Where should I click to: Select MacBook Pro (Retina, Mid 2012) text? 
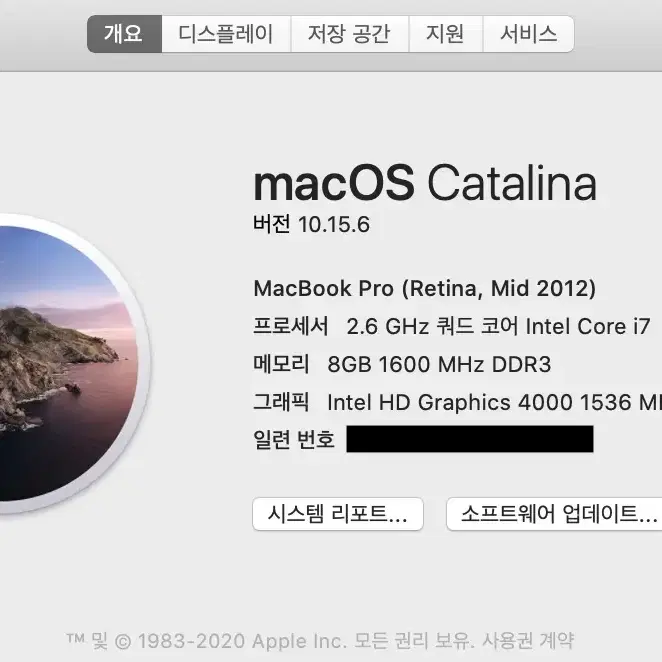pyautogui.click(x=424, y=289)
